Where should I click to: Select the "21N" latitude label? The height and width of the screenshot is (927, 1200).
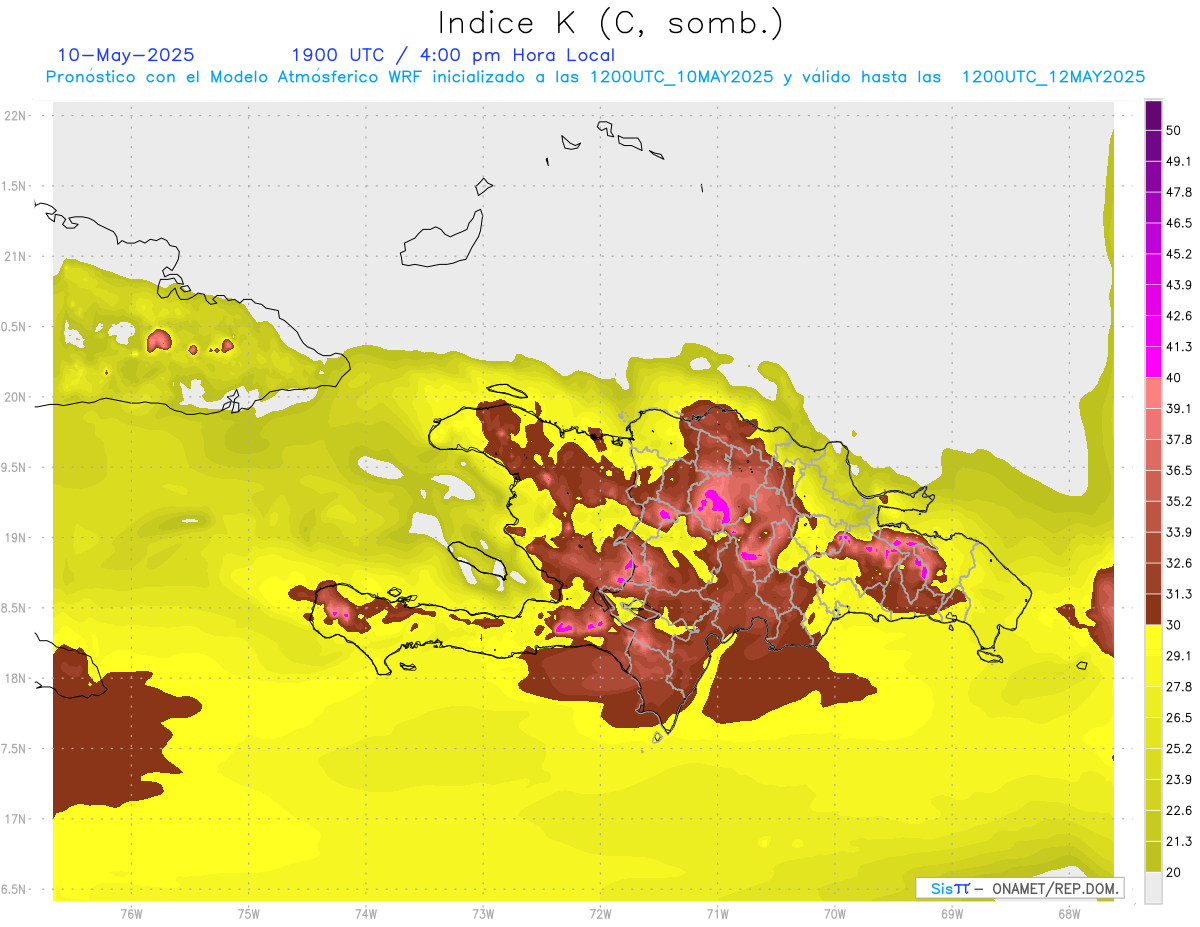click(x=17, y=257)
